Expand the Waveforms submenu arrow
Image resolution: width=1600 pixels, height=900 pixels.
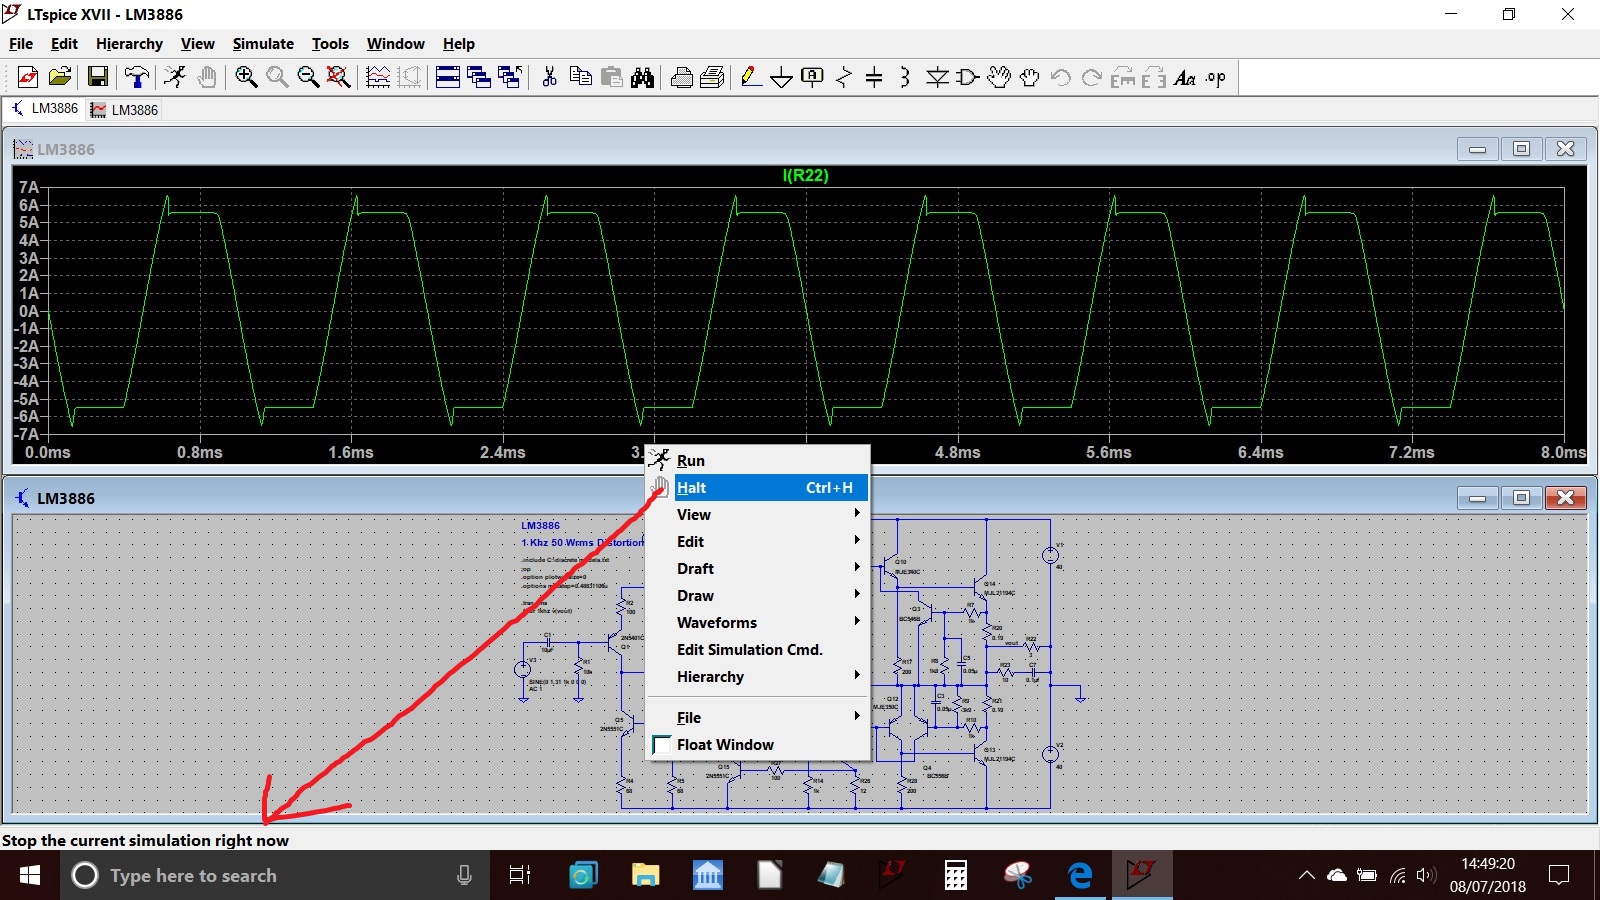pyautogui.click(x=857, y=621)
